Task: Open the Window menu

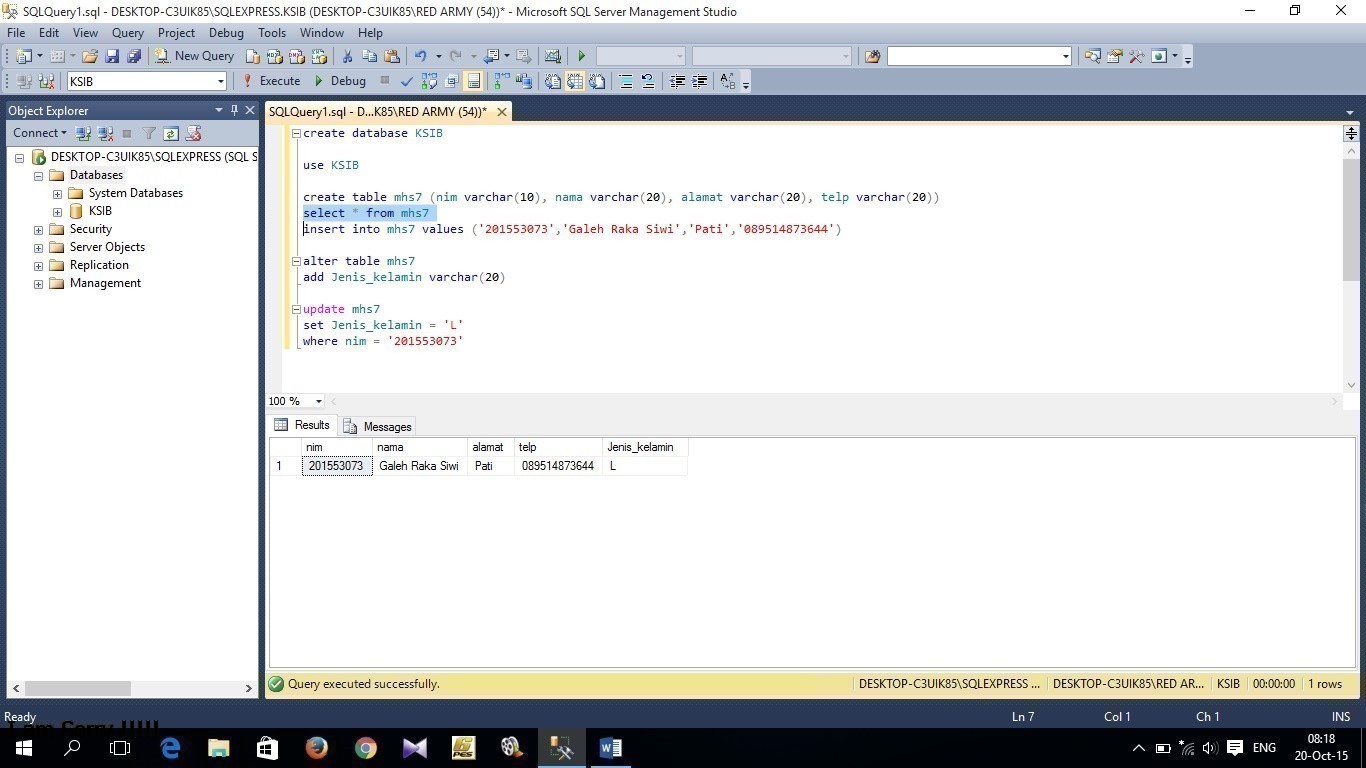Action: coord(322,33)
